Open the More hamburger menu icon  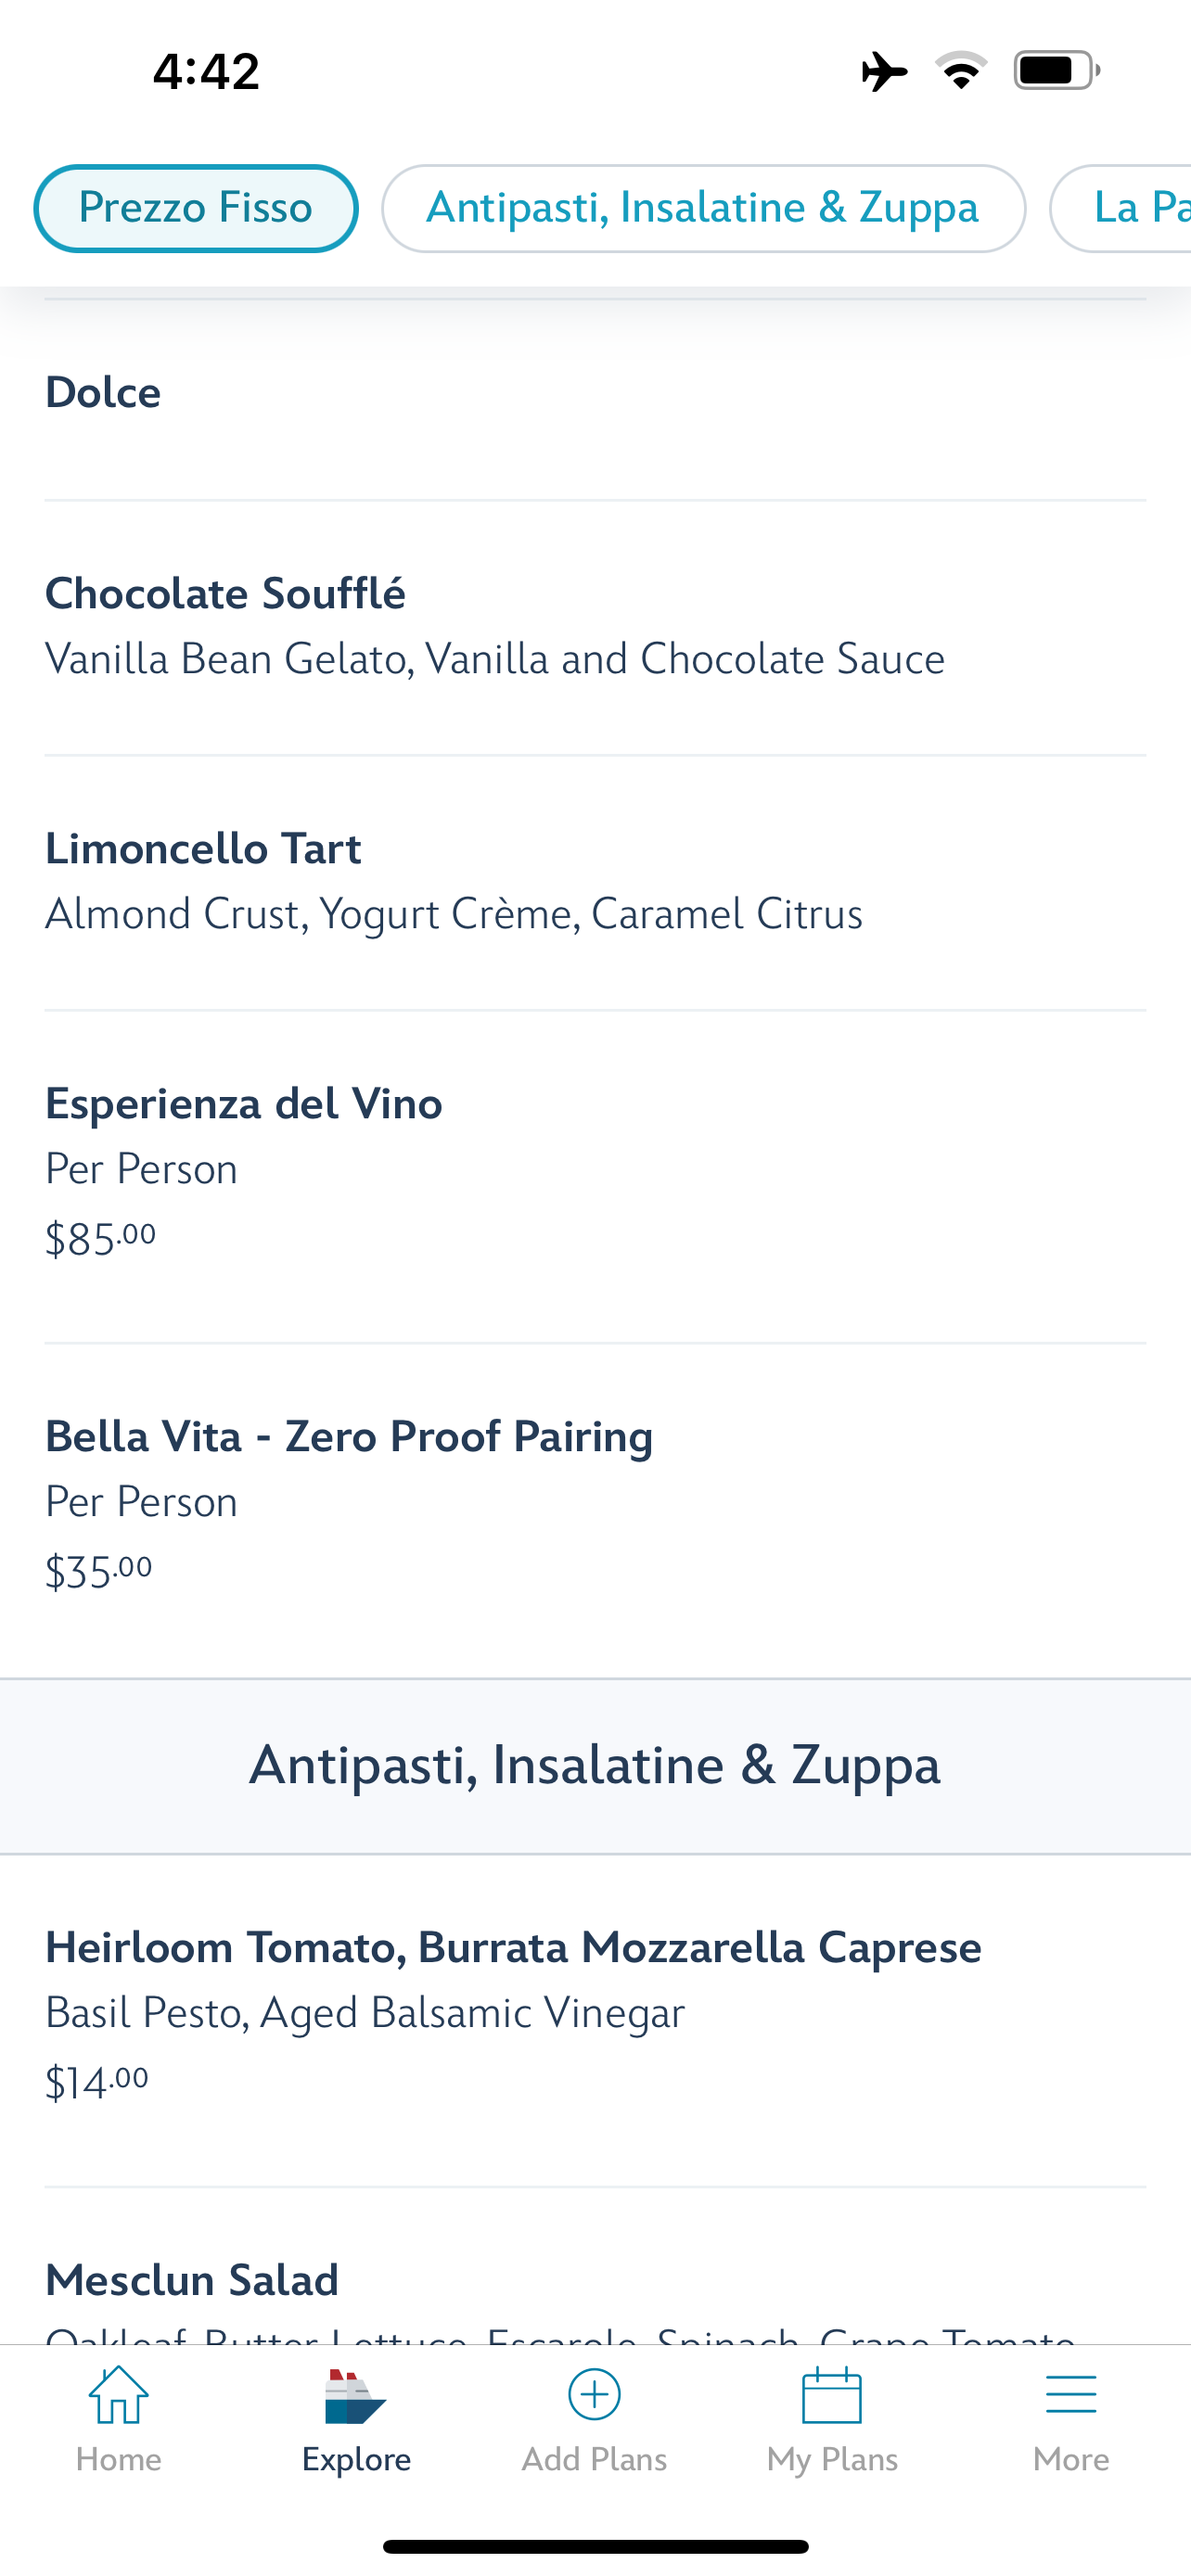pos(1070,2395)
